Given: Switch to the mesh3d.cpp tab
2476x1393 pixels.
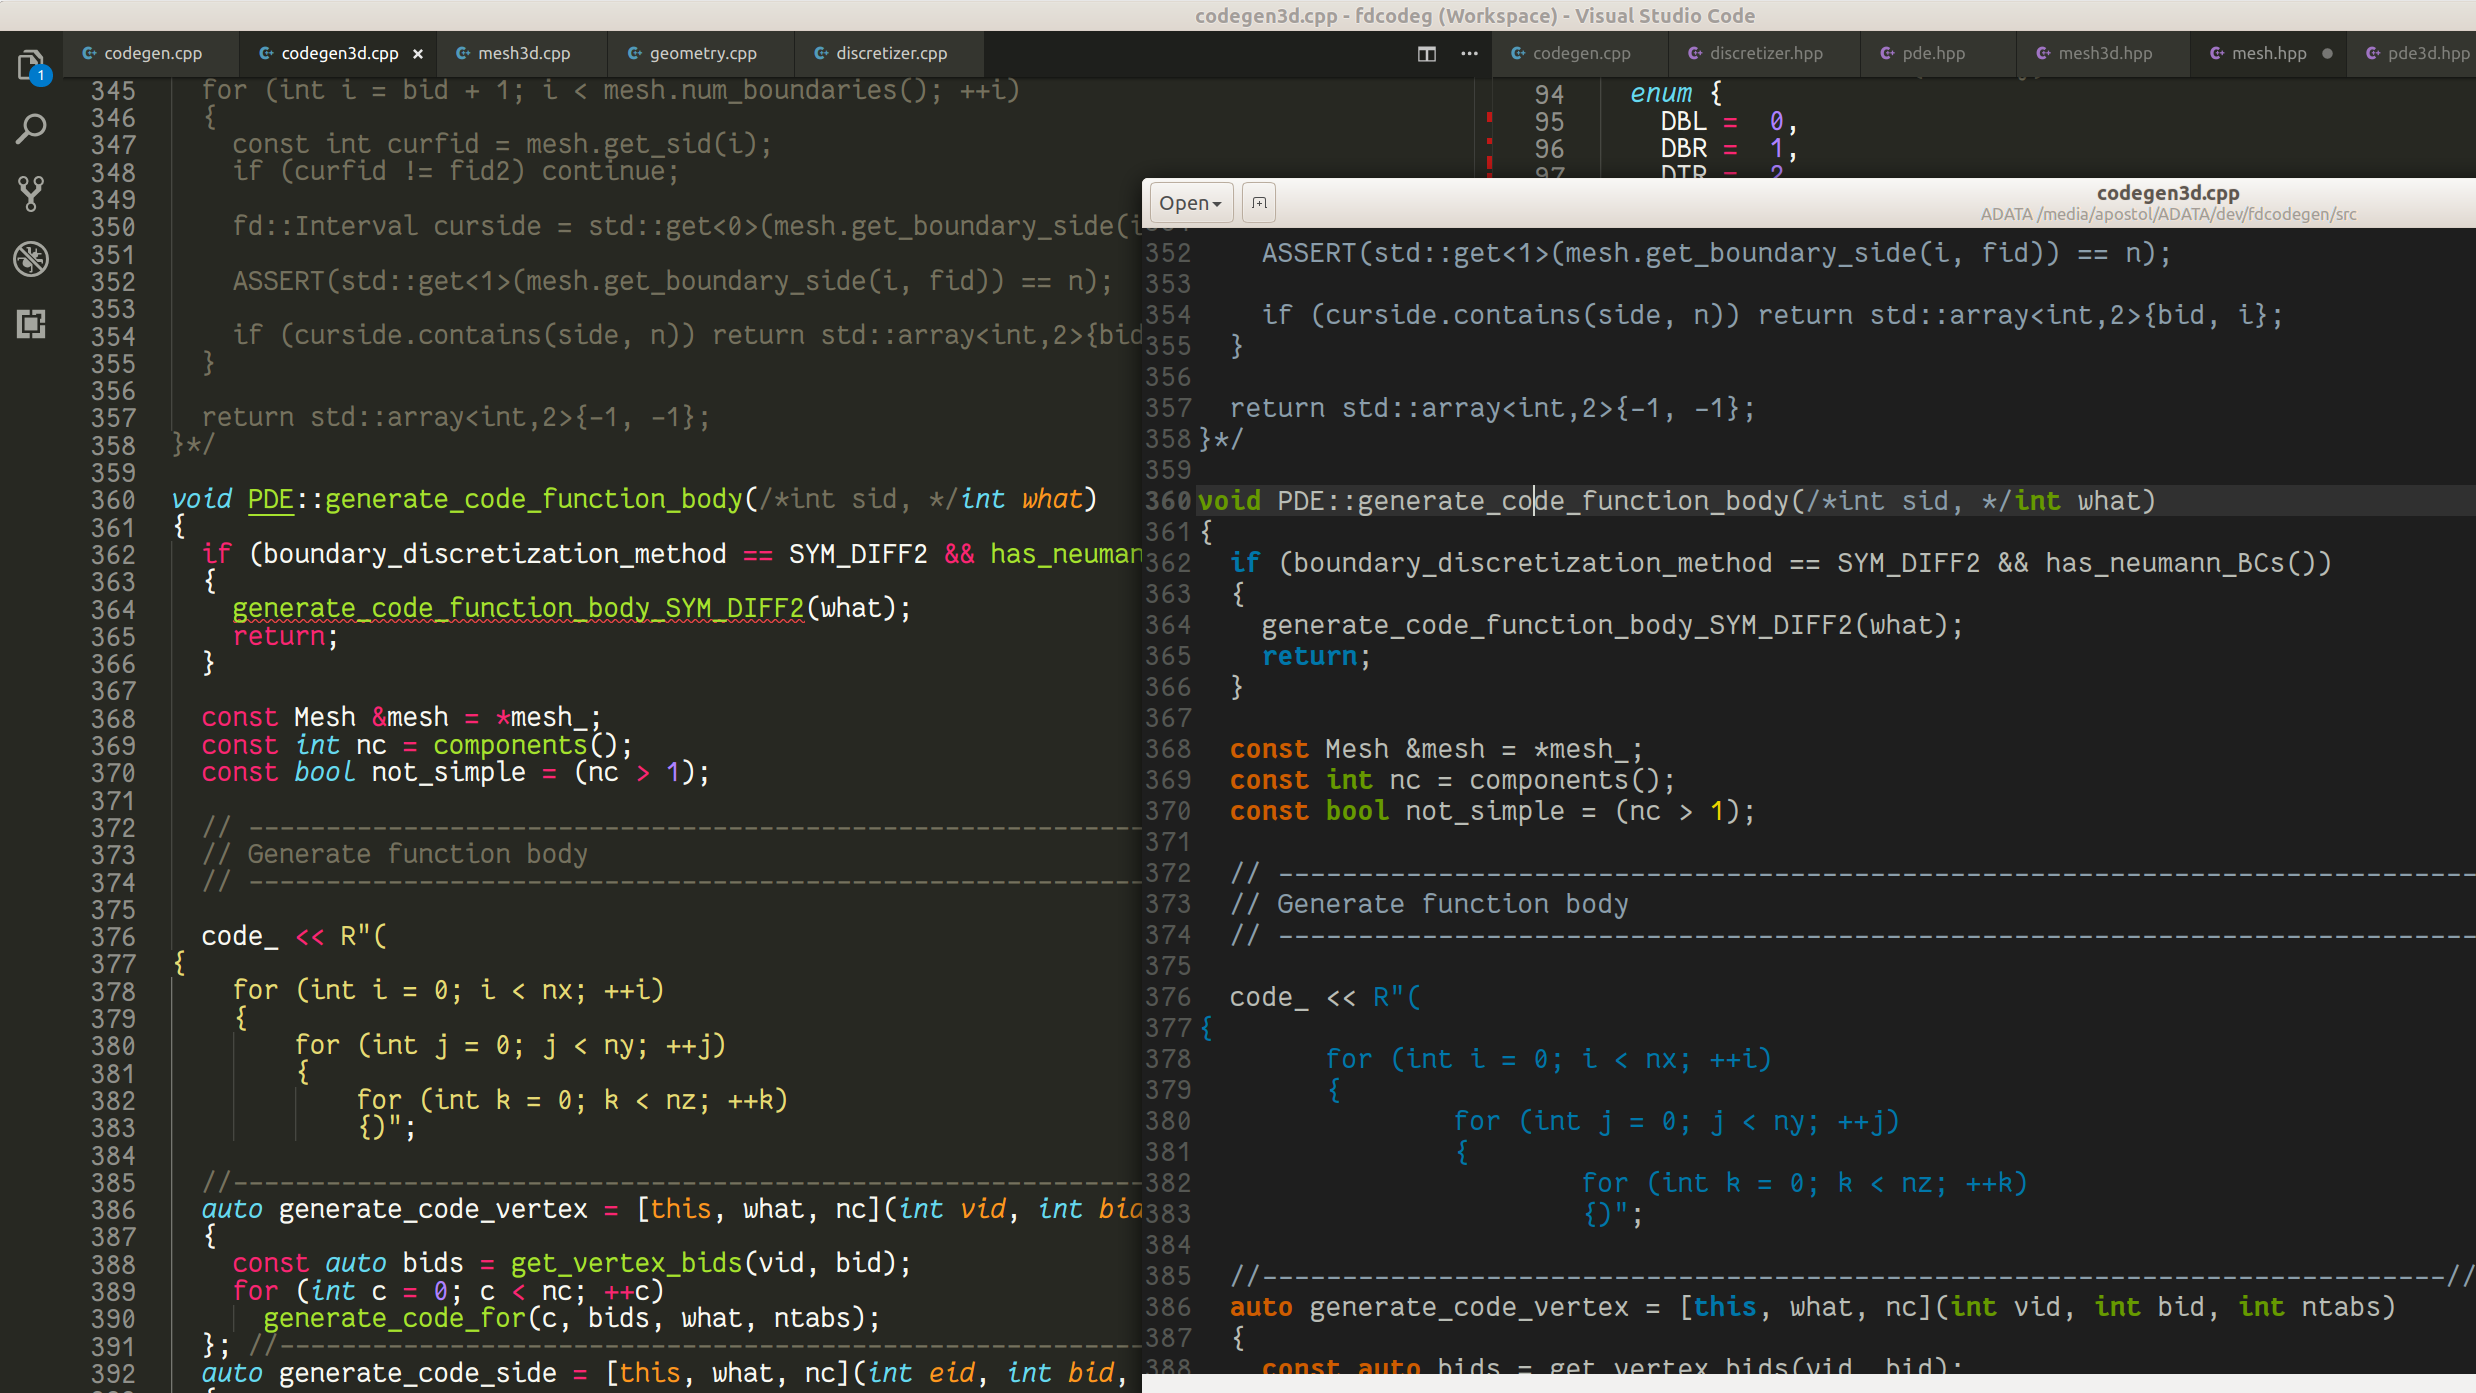Looking at the screenshot, I should pos(523,54).
